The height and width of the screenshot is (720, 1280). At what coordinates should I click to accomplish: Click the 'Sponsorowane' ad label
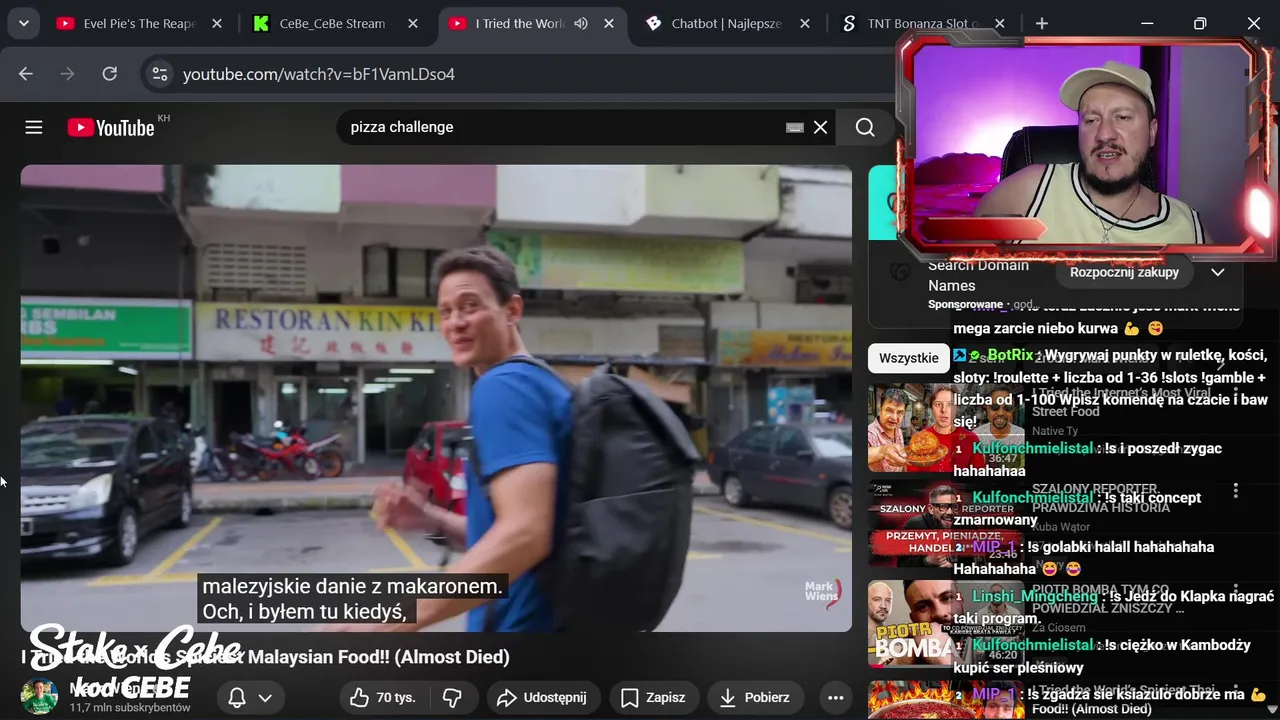(x=965, y=304)
